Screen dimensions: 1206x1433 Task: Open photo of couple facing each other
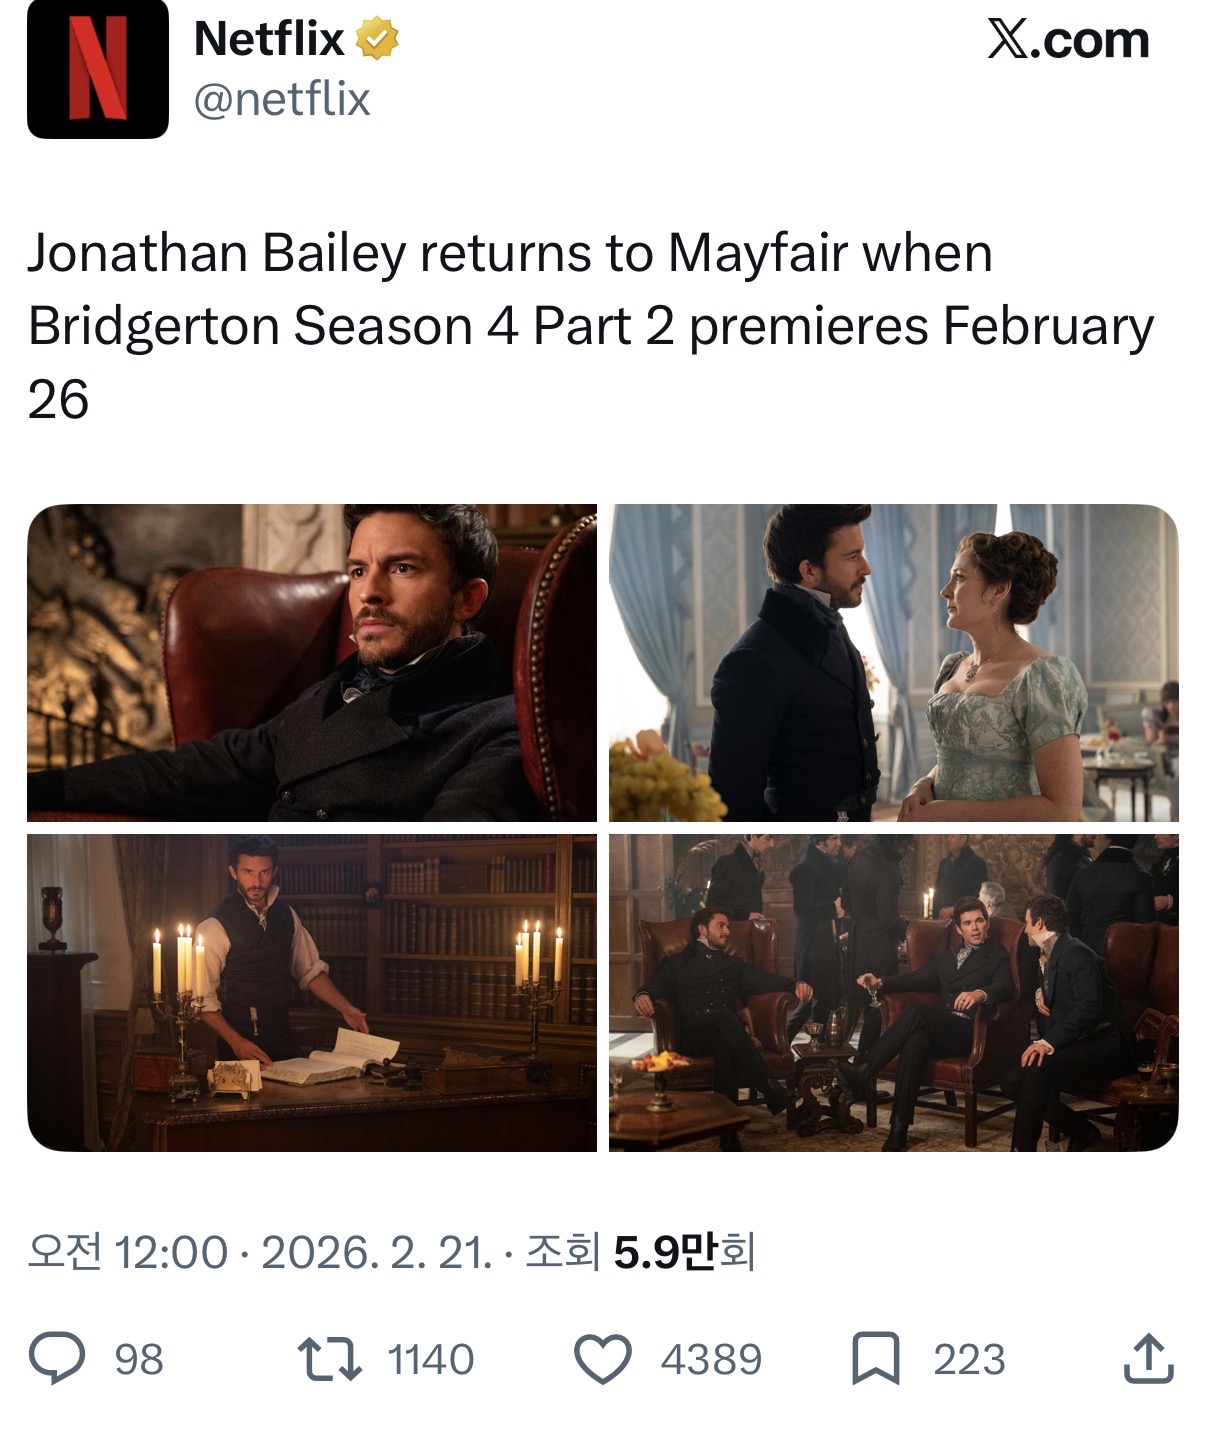[x=894, y=663]
